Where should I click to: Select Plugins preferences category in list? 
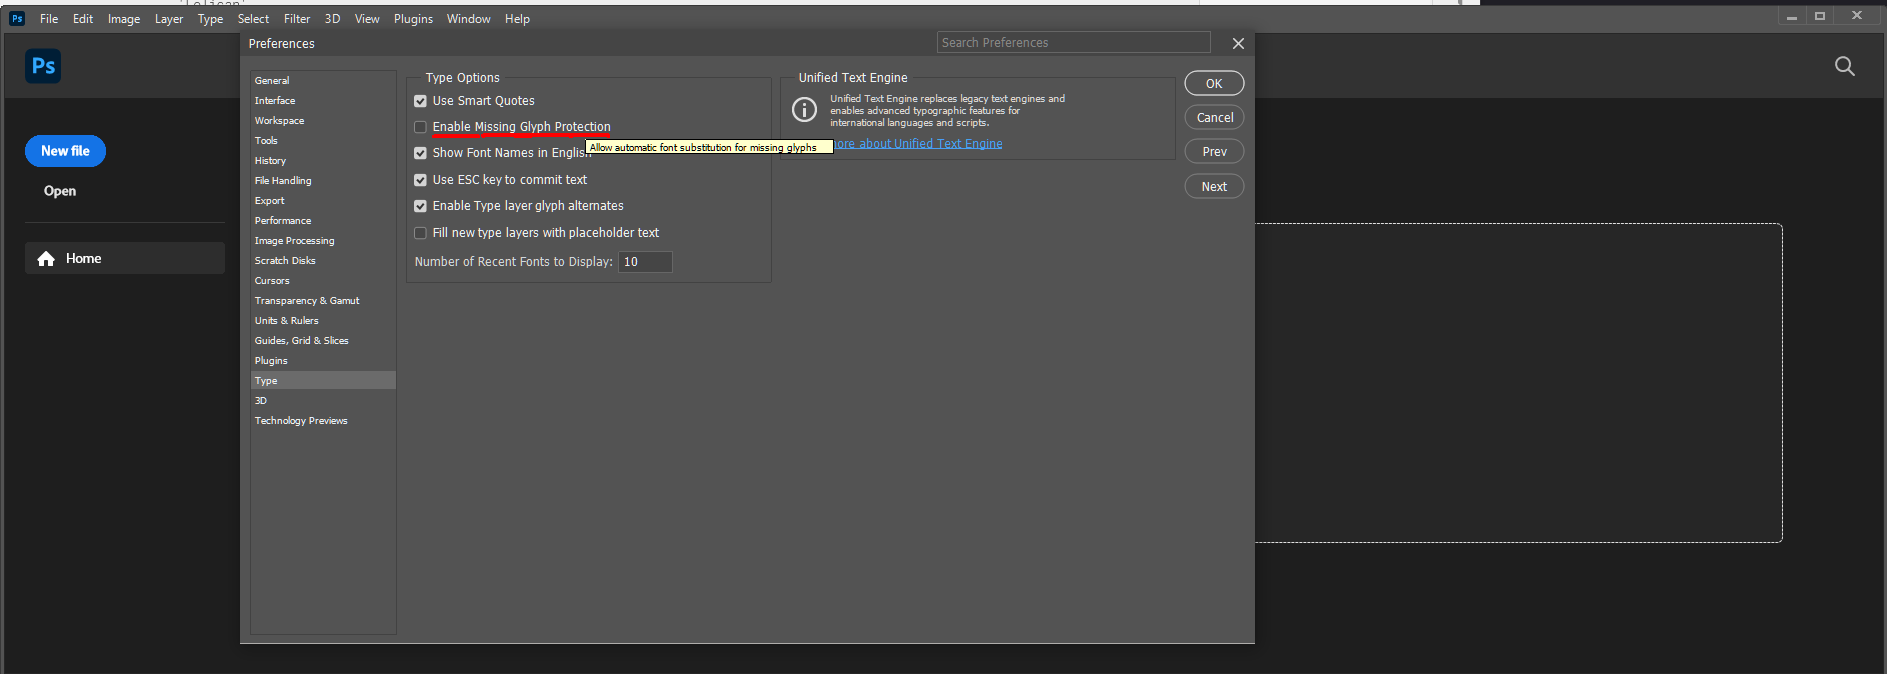coord(323,361)
